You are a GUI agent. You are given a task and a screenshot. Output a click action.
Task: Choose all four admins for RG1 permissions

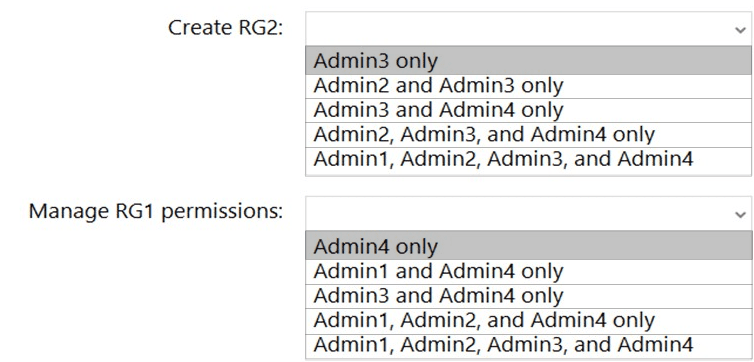(x=528, y=345)
